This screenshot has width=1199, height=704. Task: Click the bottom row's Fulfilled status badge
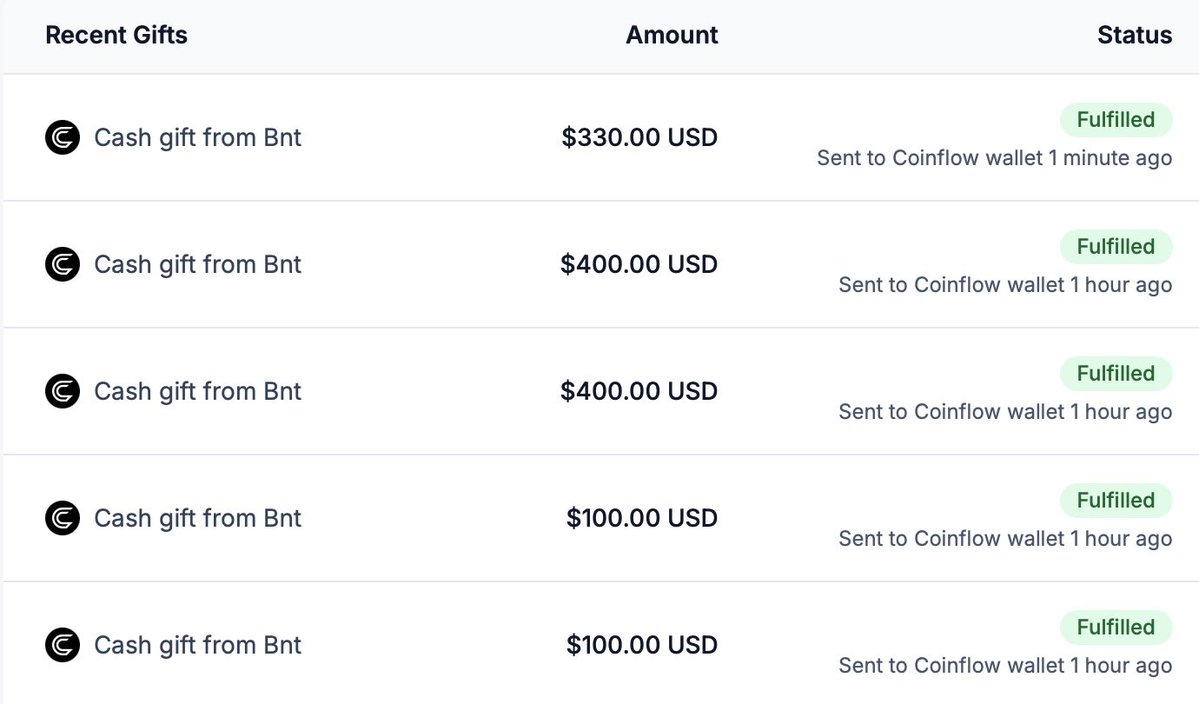click(1116, 628)
